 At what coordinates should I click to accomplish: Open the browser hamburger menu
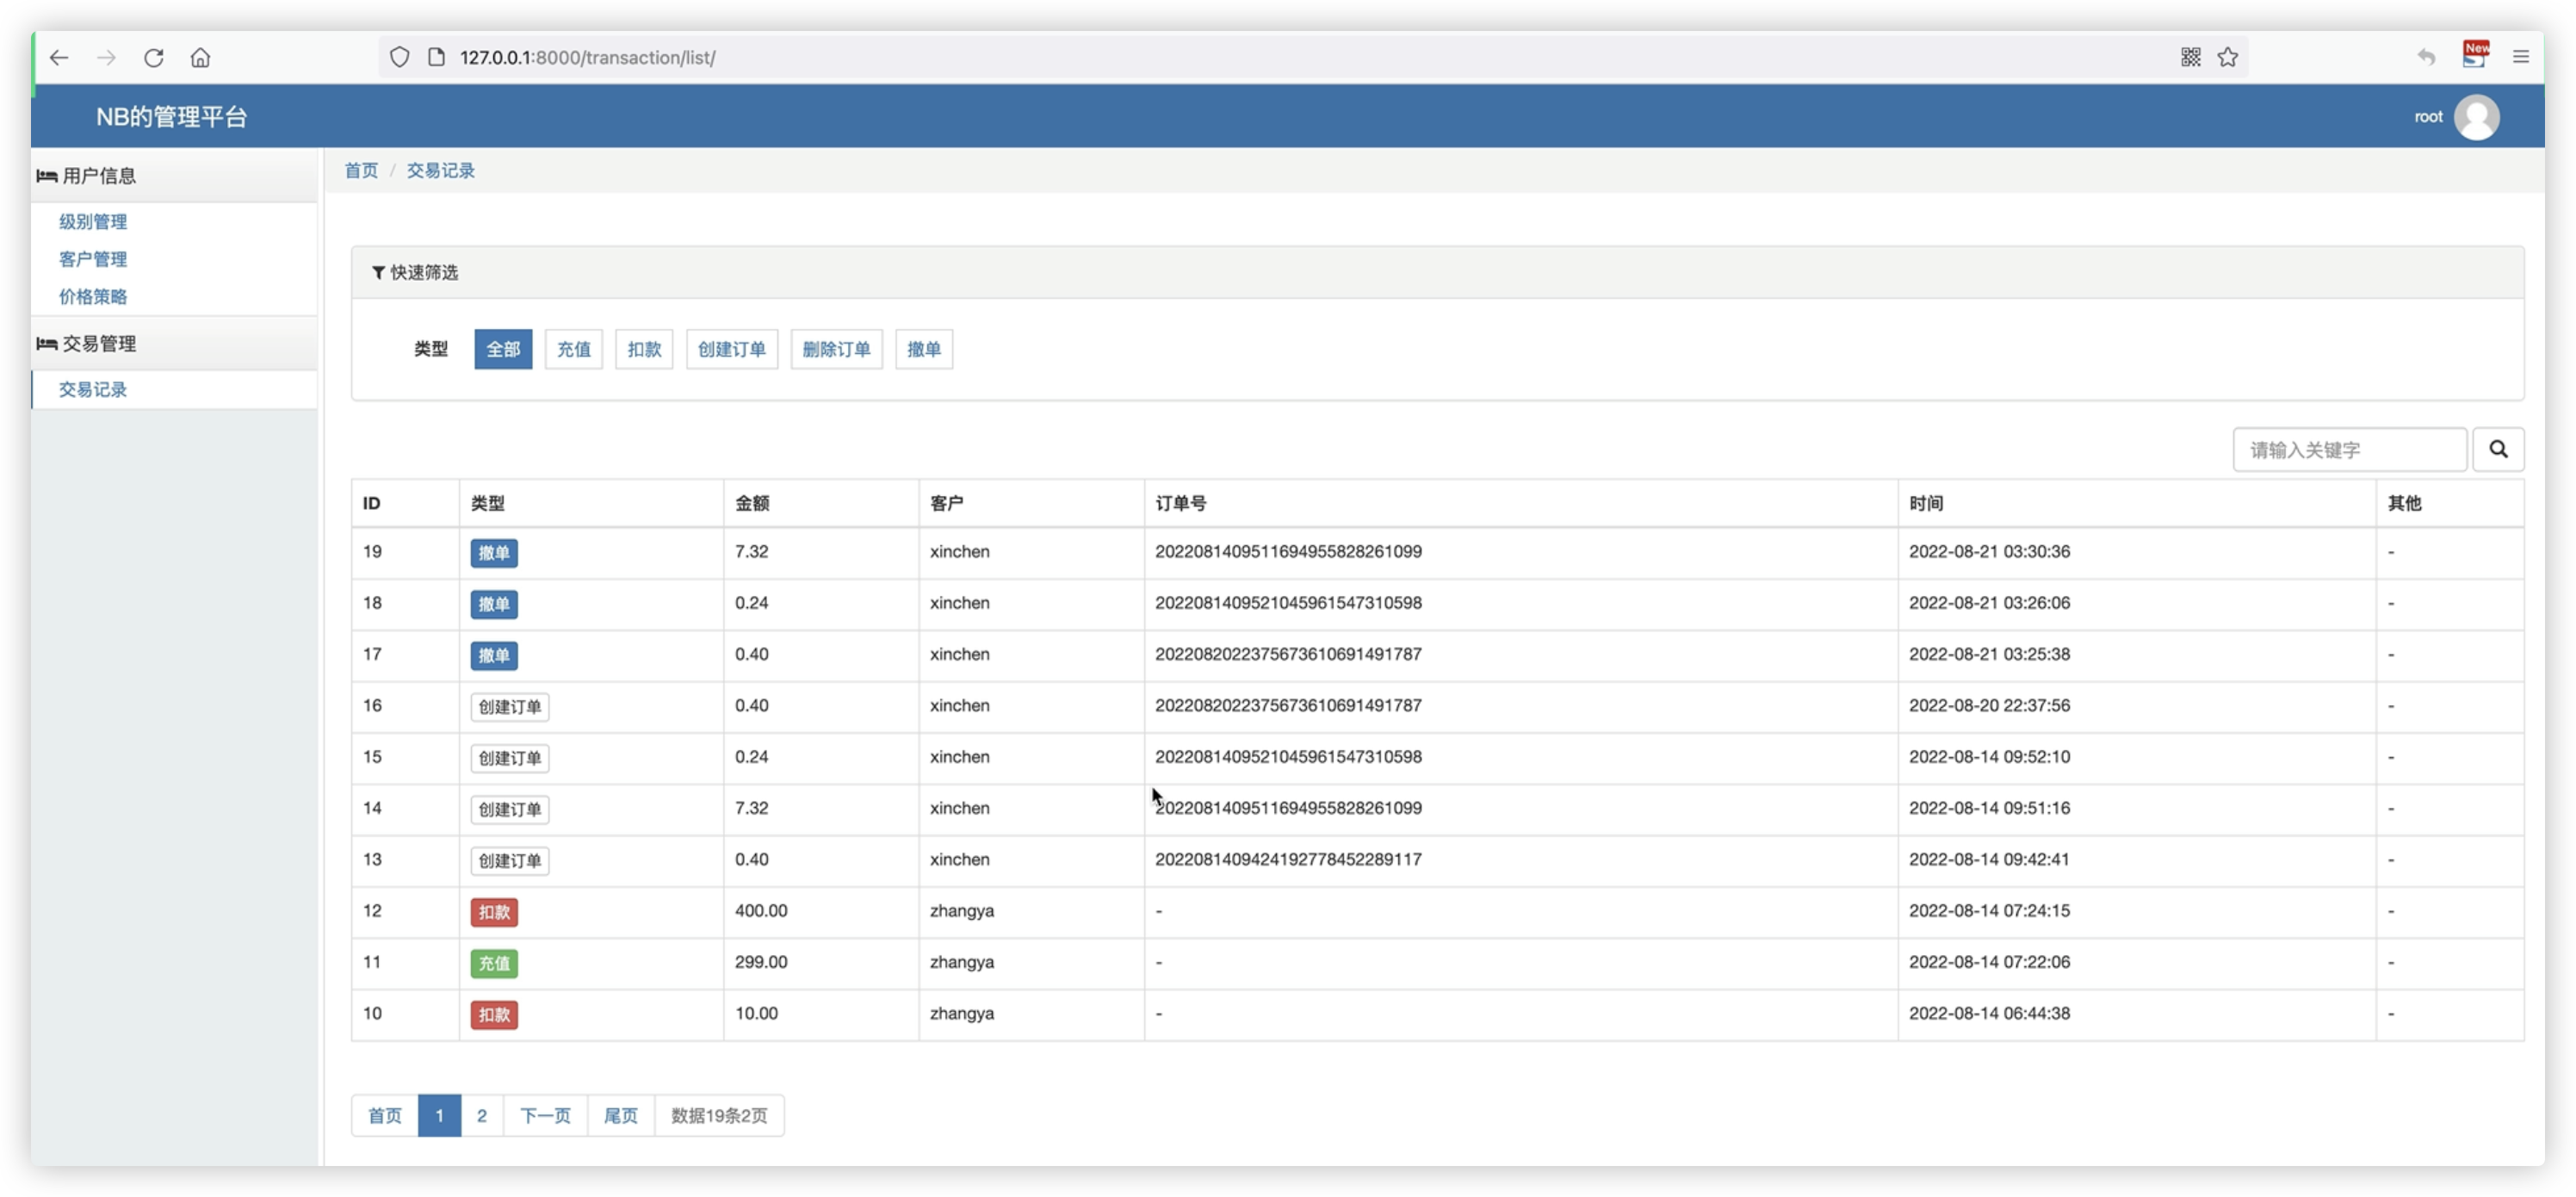point(2520,58)
